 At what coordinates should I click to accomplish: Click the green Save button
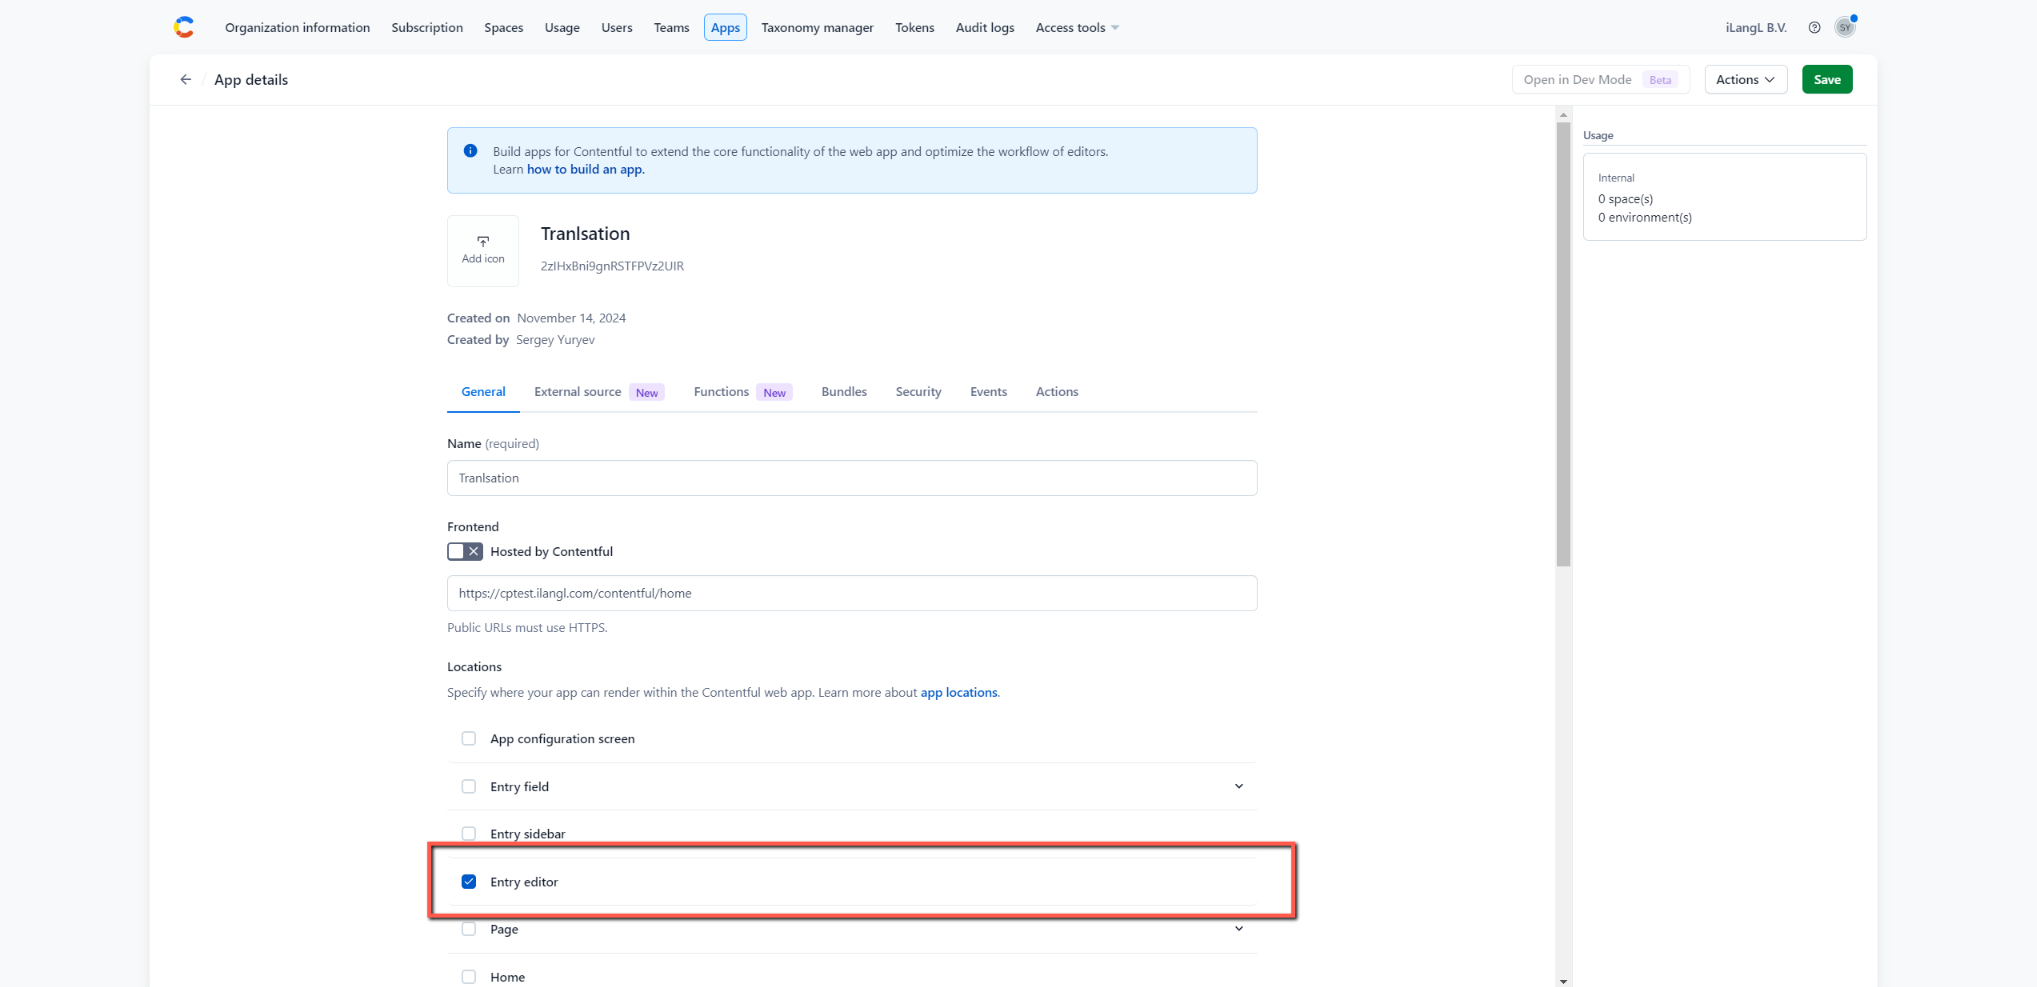tap(1827, 80)
